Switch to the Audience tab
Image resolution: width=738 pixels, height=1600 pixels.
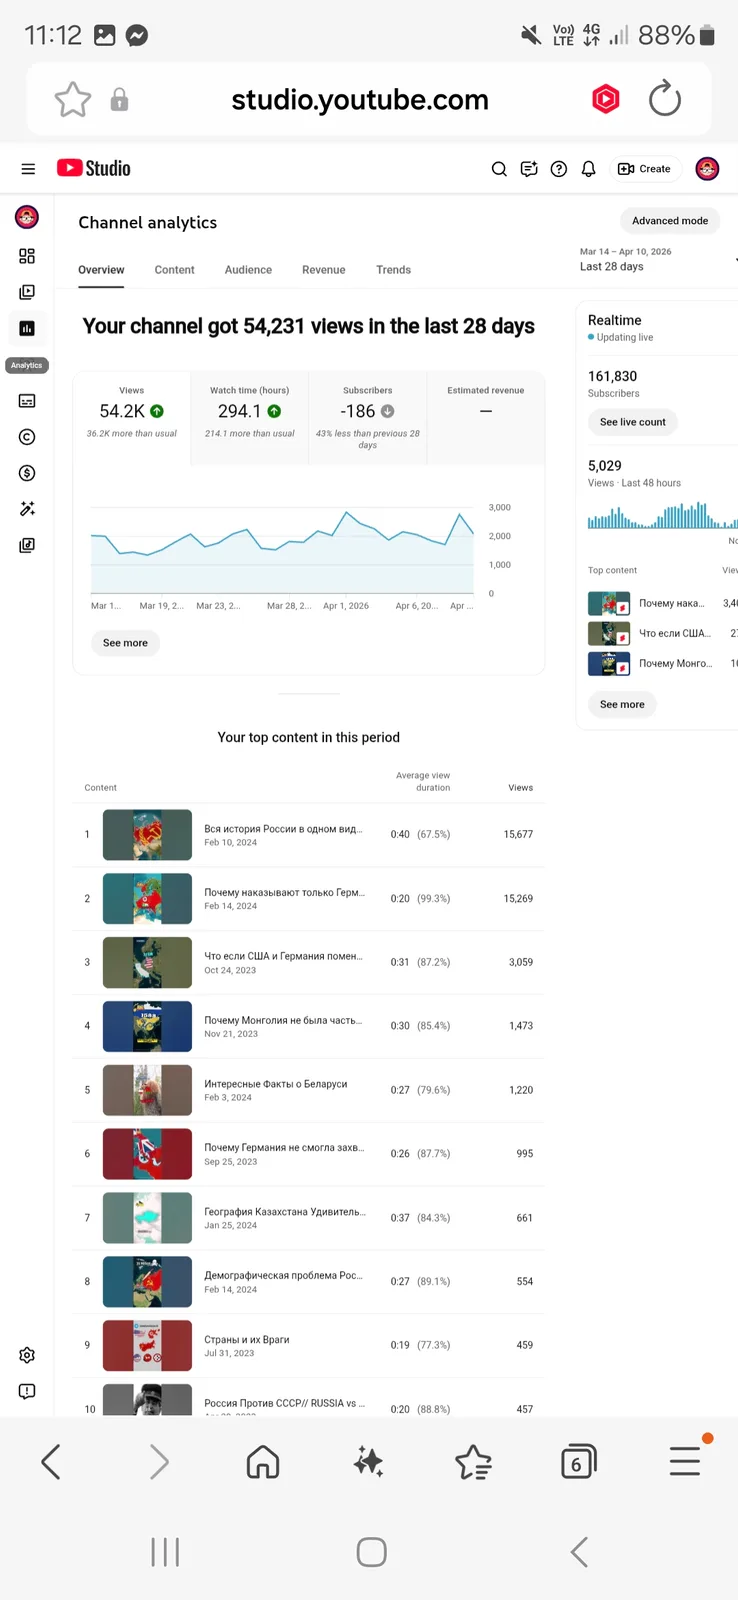pos(248,270)
